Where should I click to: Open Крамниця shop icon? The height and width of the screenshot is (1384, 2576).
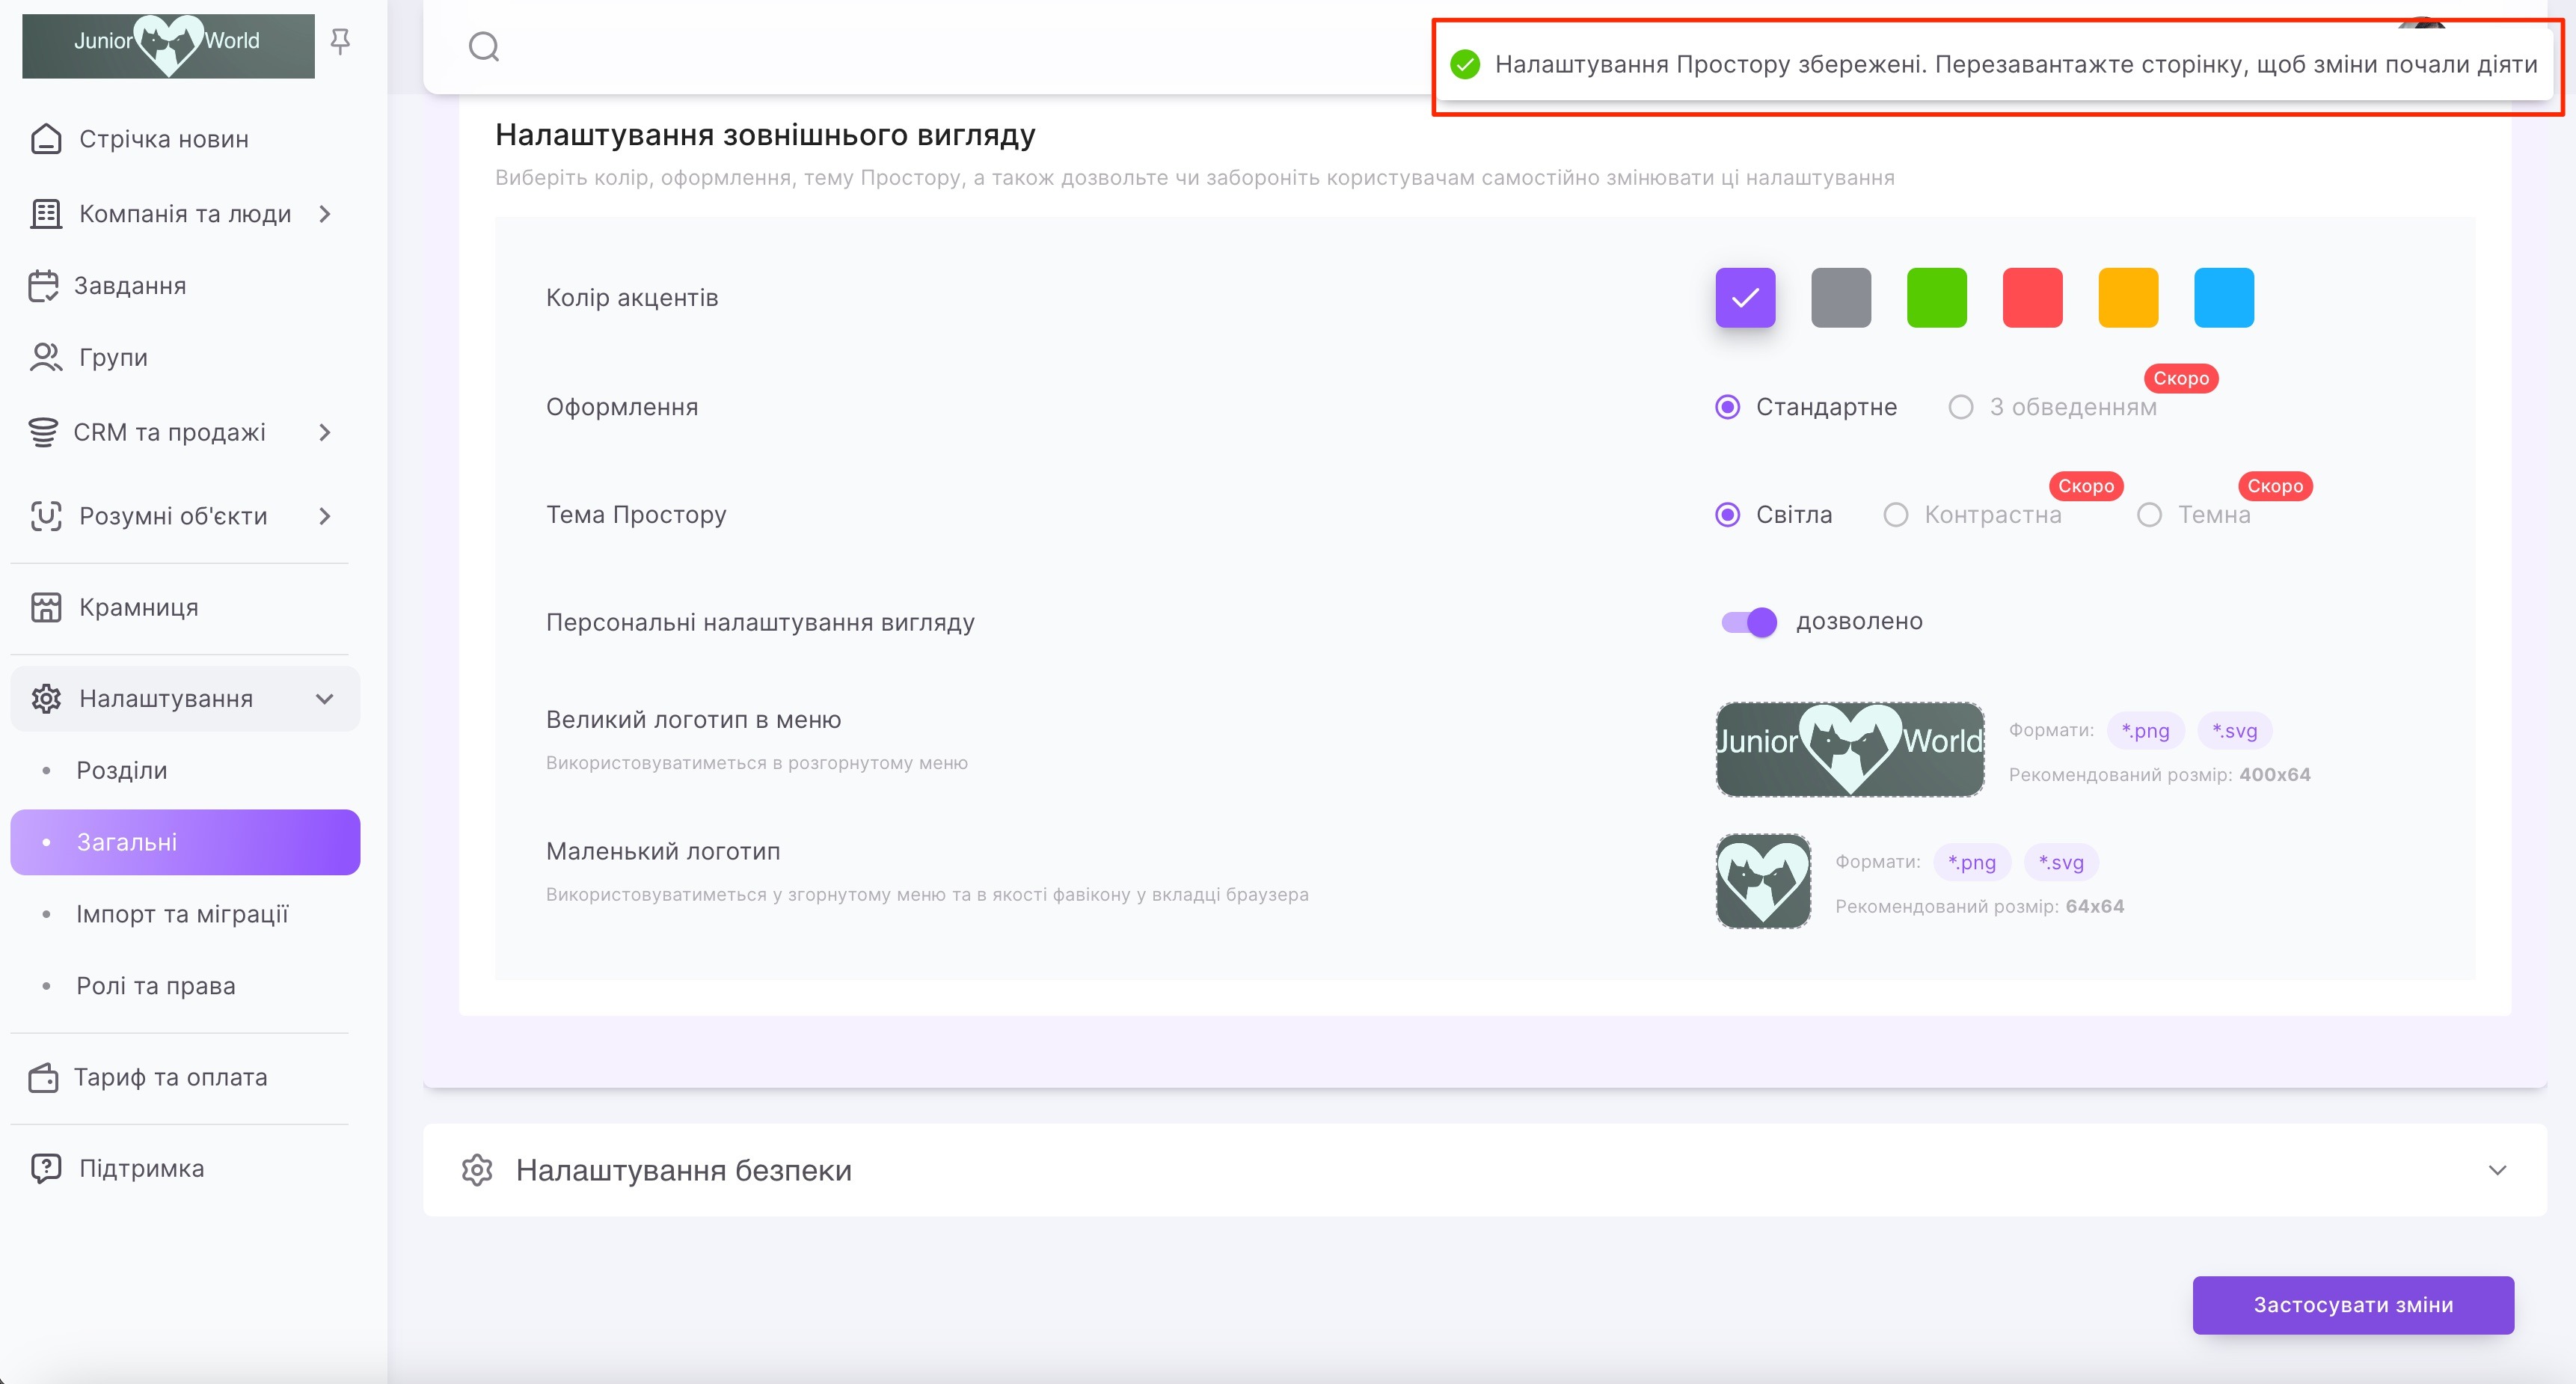coord(46,607)
